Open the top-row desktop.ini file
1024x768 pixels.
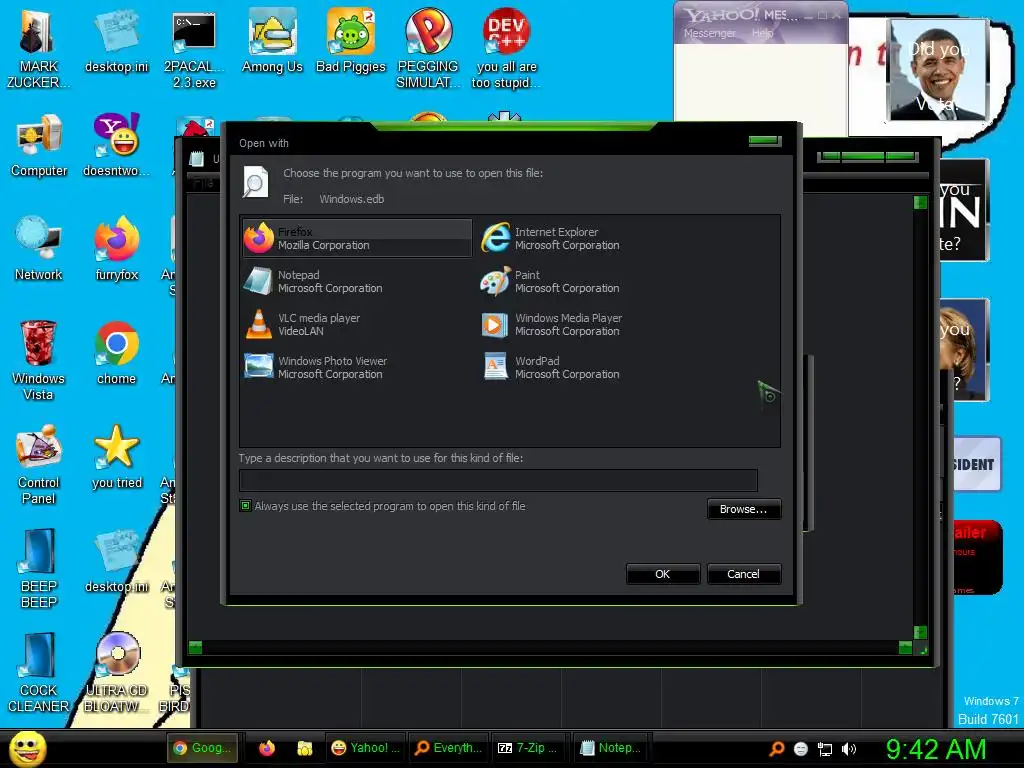tap(116, 41)
